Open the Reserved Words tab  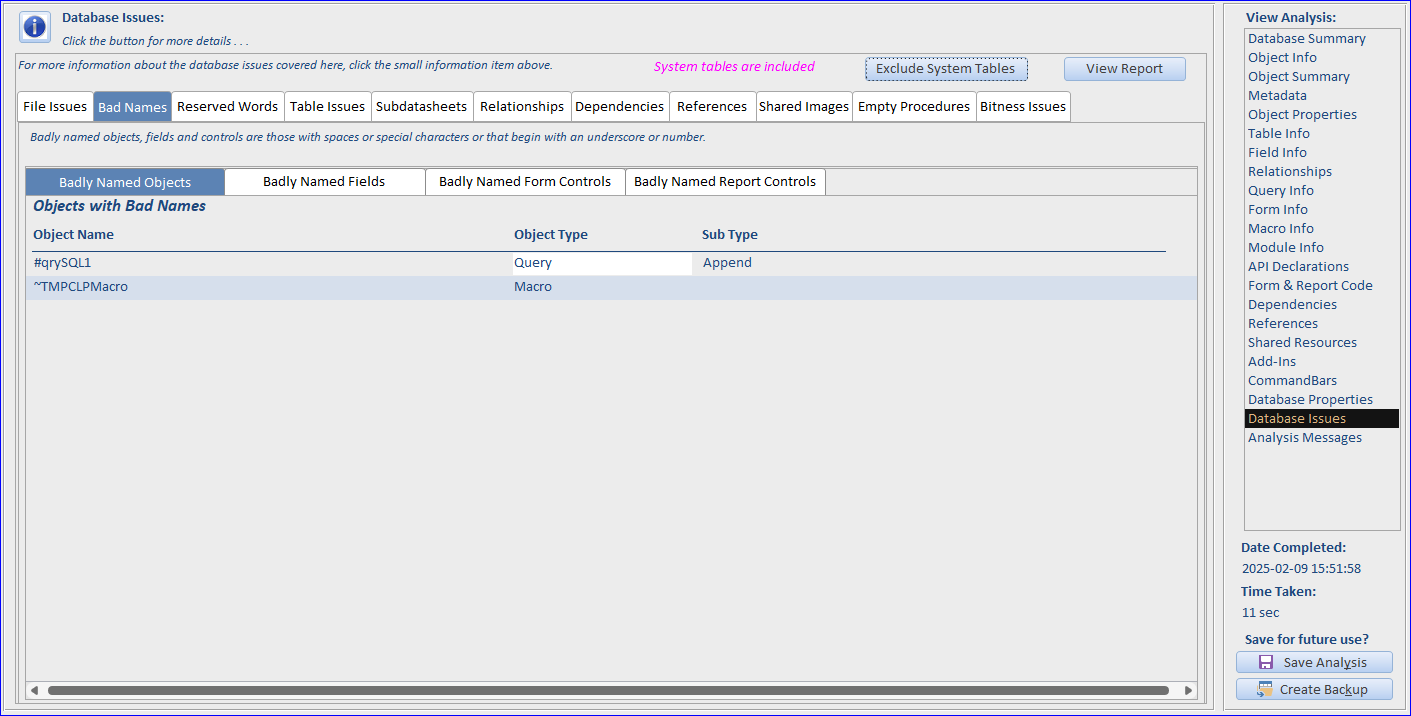point(228,107)
